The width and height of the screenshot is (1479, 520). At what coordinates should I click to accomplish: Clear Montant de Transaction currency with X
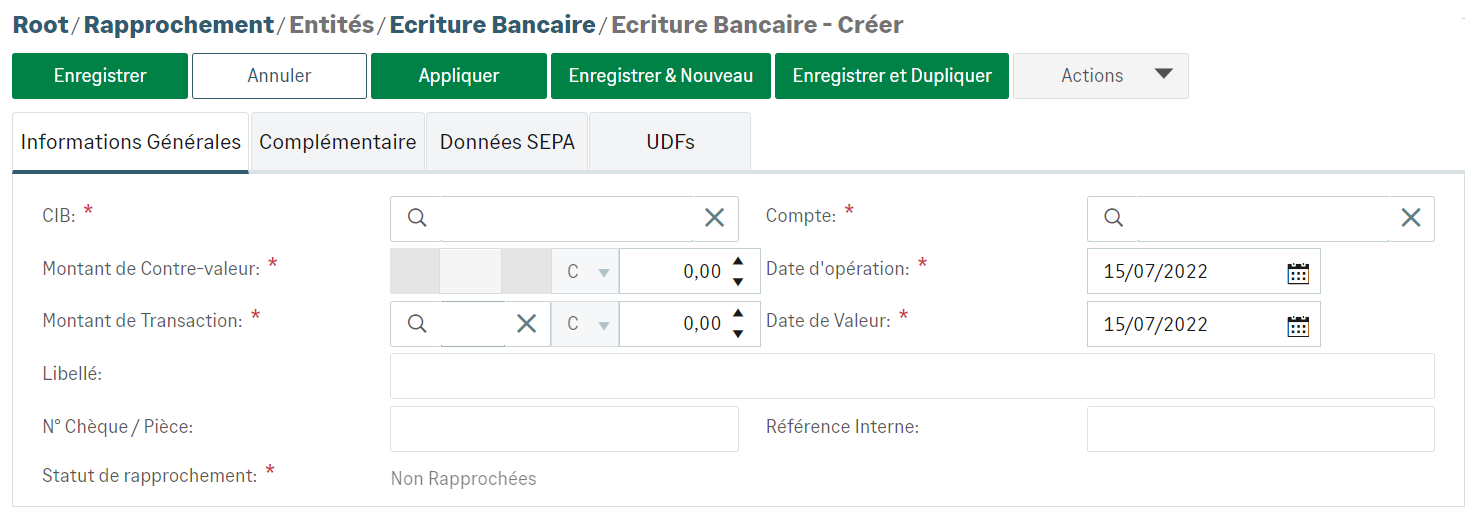[x=526, y=324]
